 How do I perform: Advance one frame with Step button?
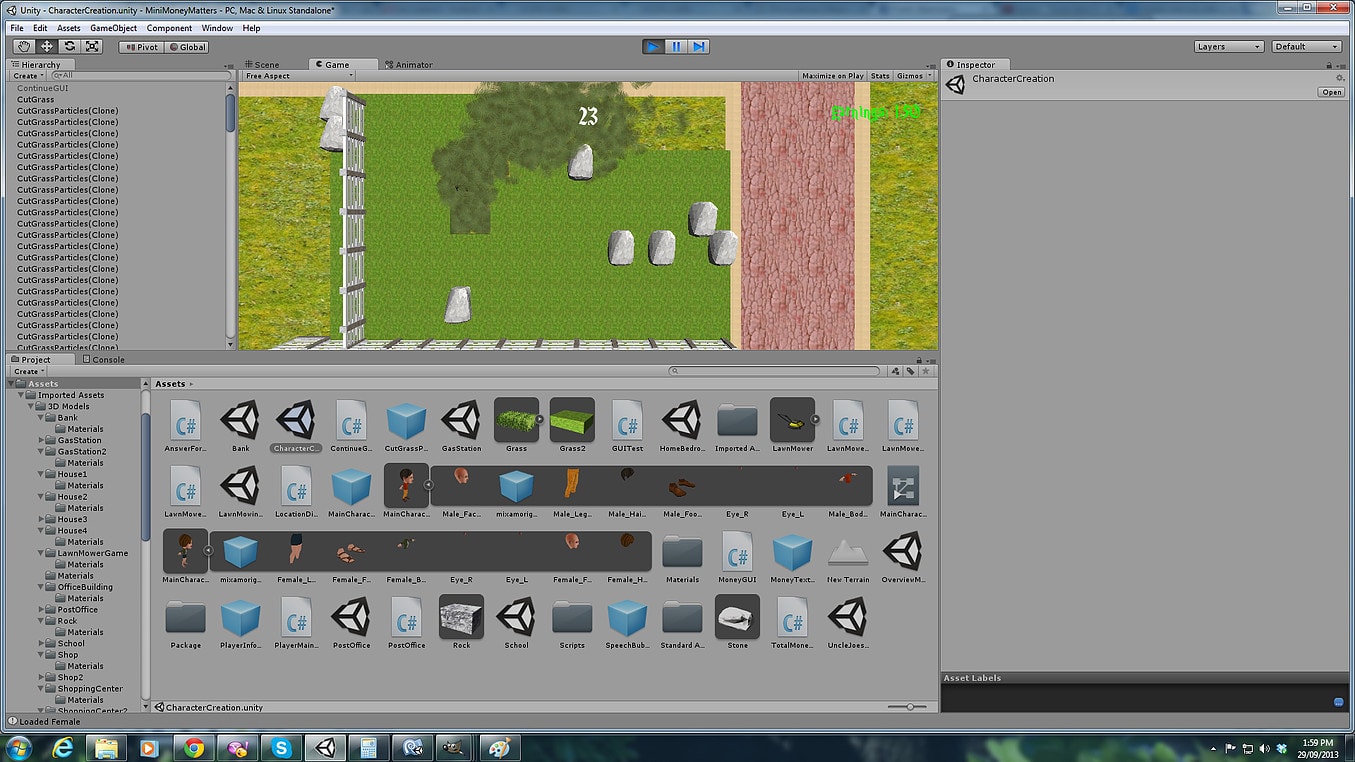pos(699,46)
